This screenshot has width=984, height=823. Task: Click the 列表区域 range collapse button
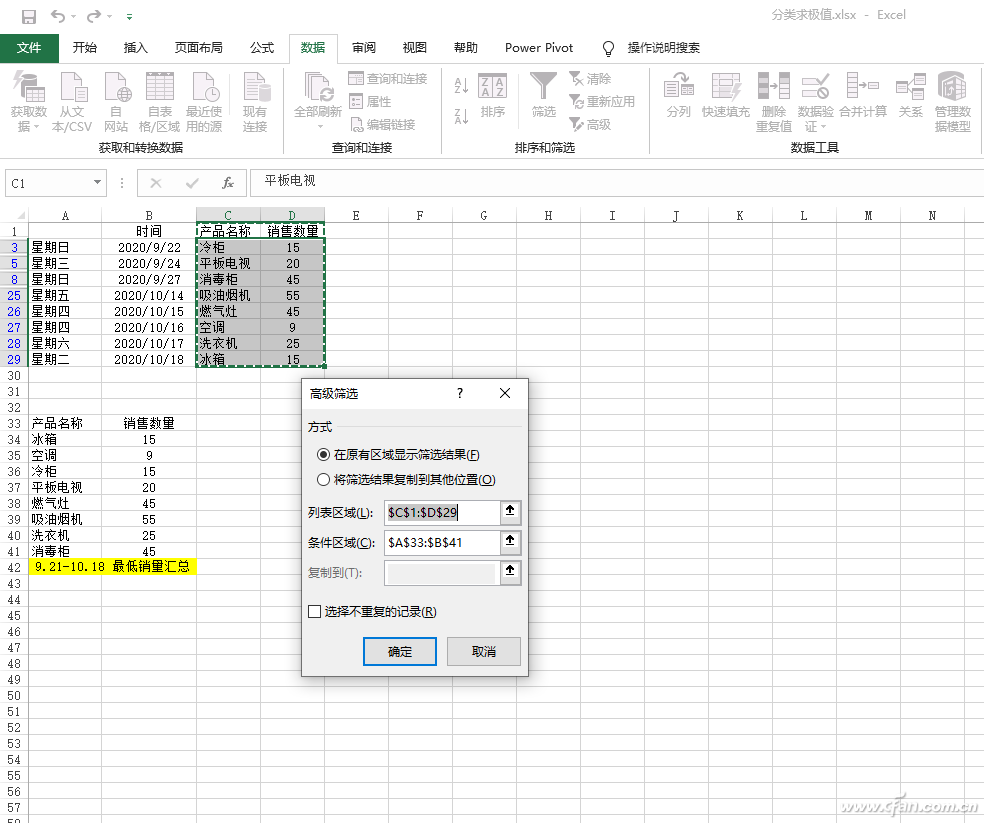point(511,512)
